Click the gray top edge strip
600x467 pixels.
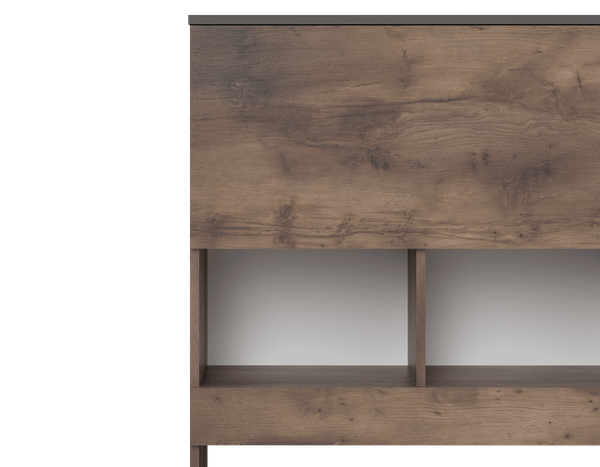point(394,19)
